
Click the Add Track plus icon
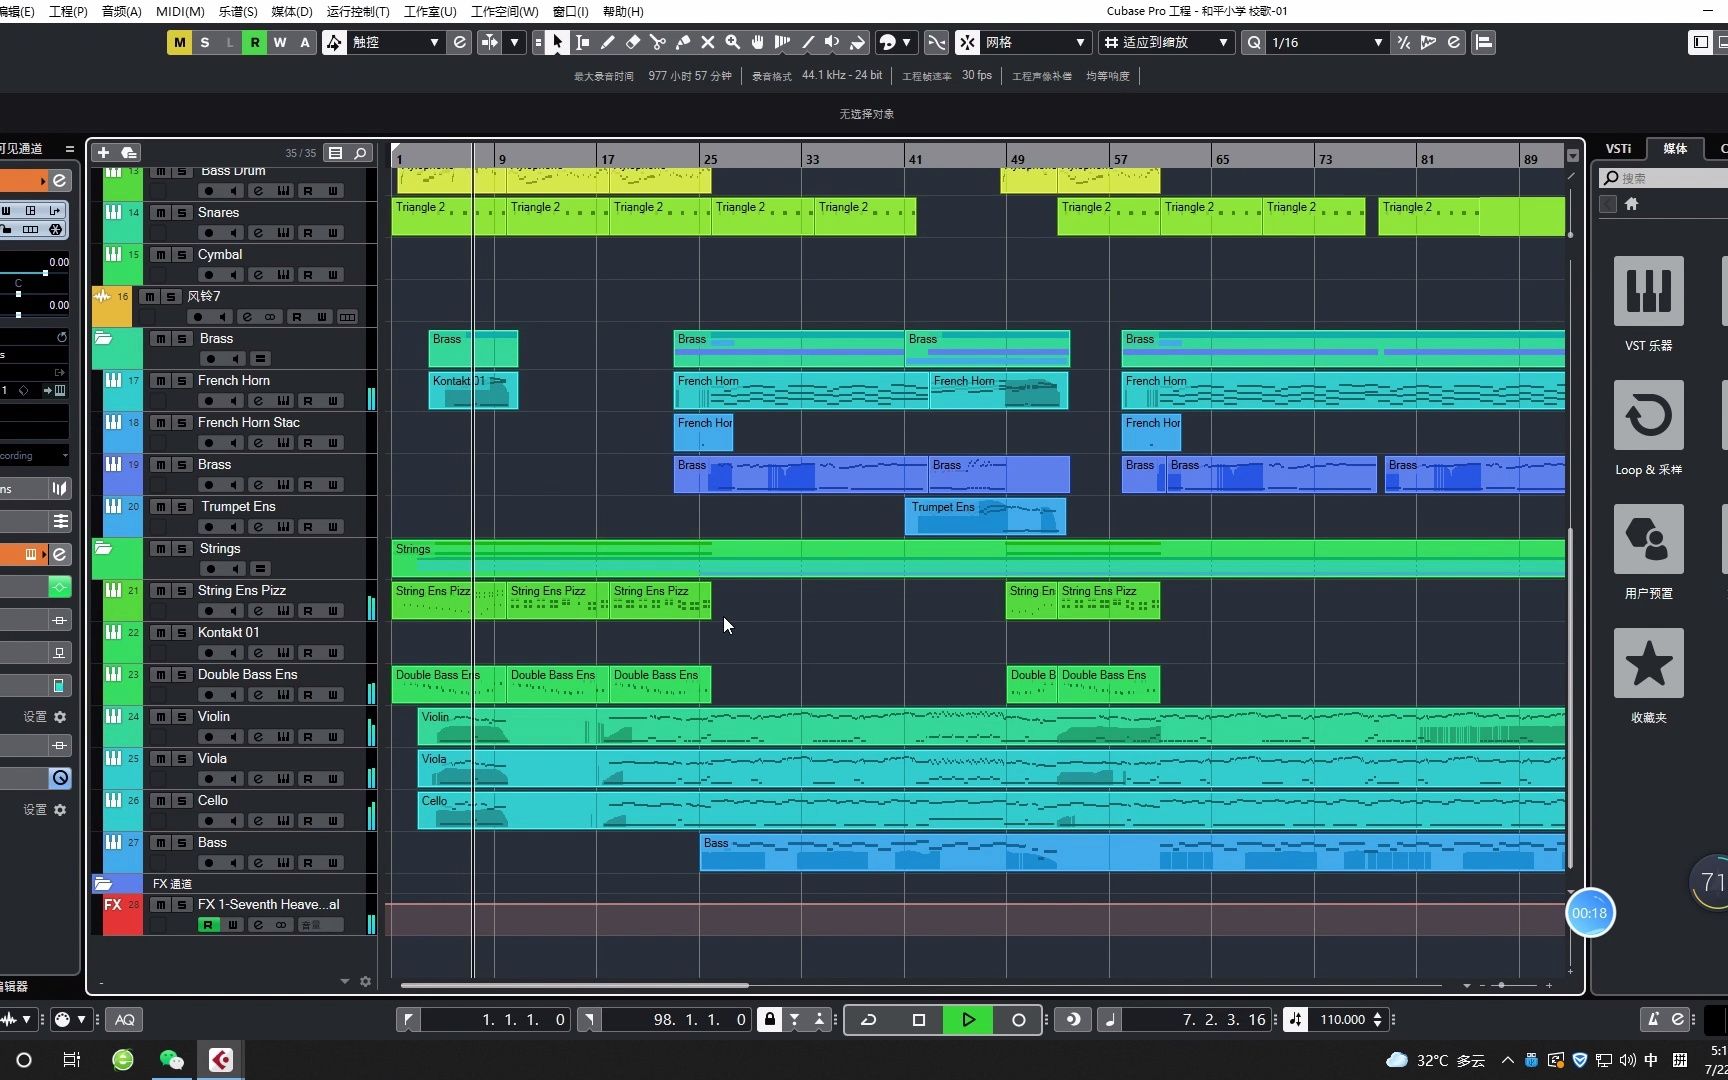(103, 152)
